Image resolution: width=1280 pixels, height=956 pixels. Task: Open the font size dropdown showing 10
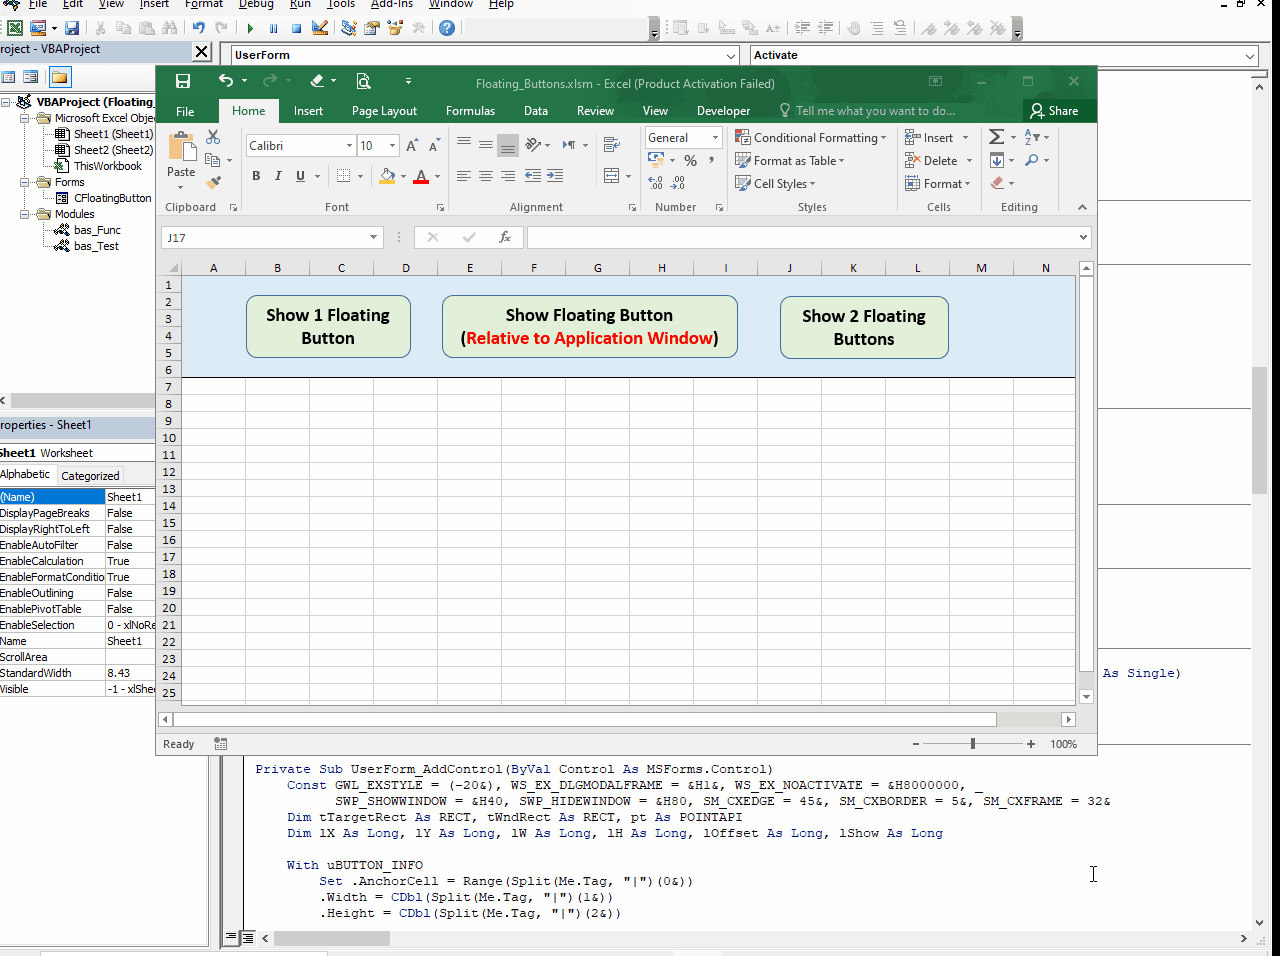click(x=392, y=145)
